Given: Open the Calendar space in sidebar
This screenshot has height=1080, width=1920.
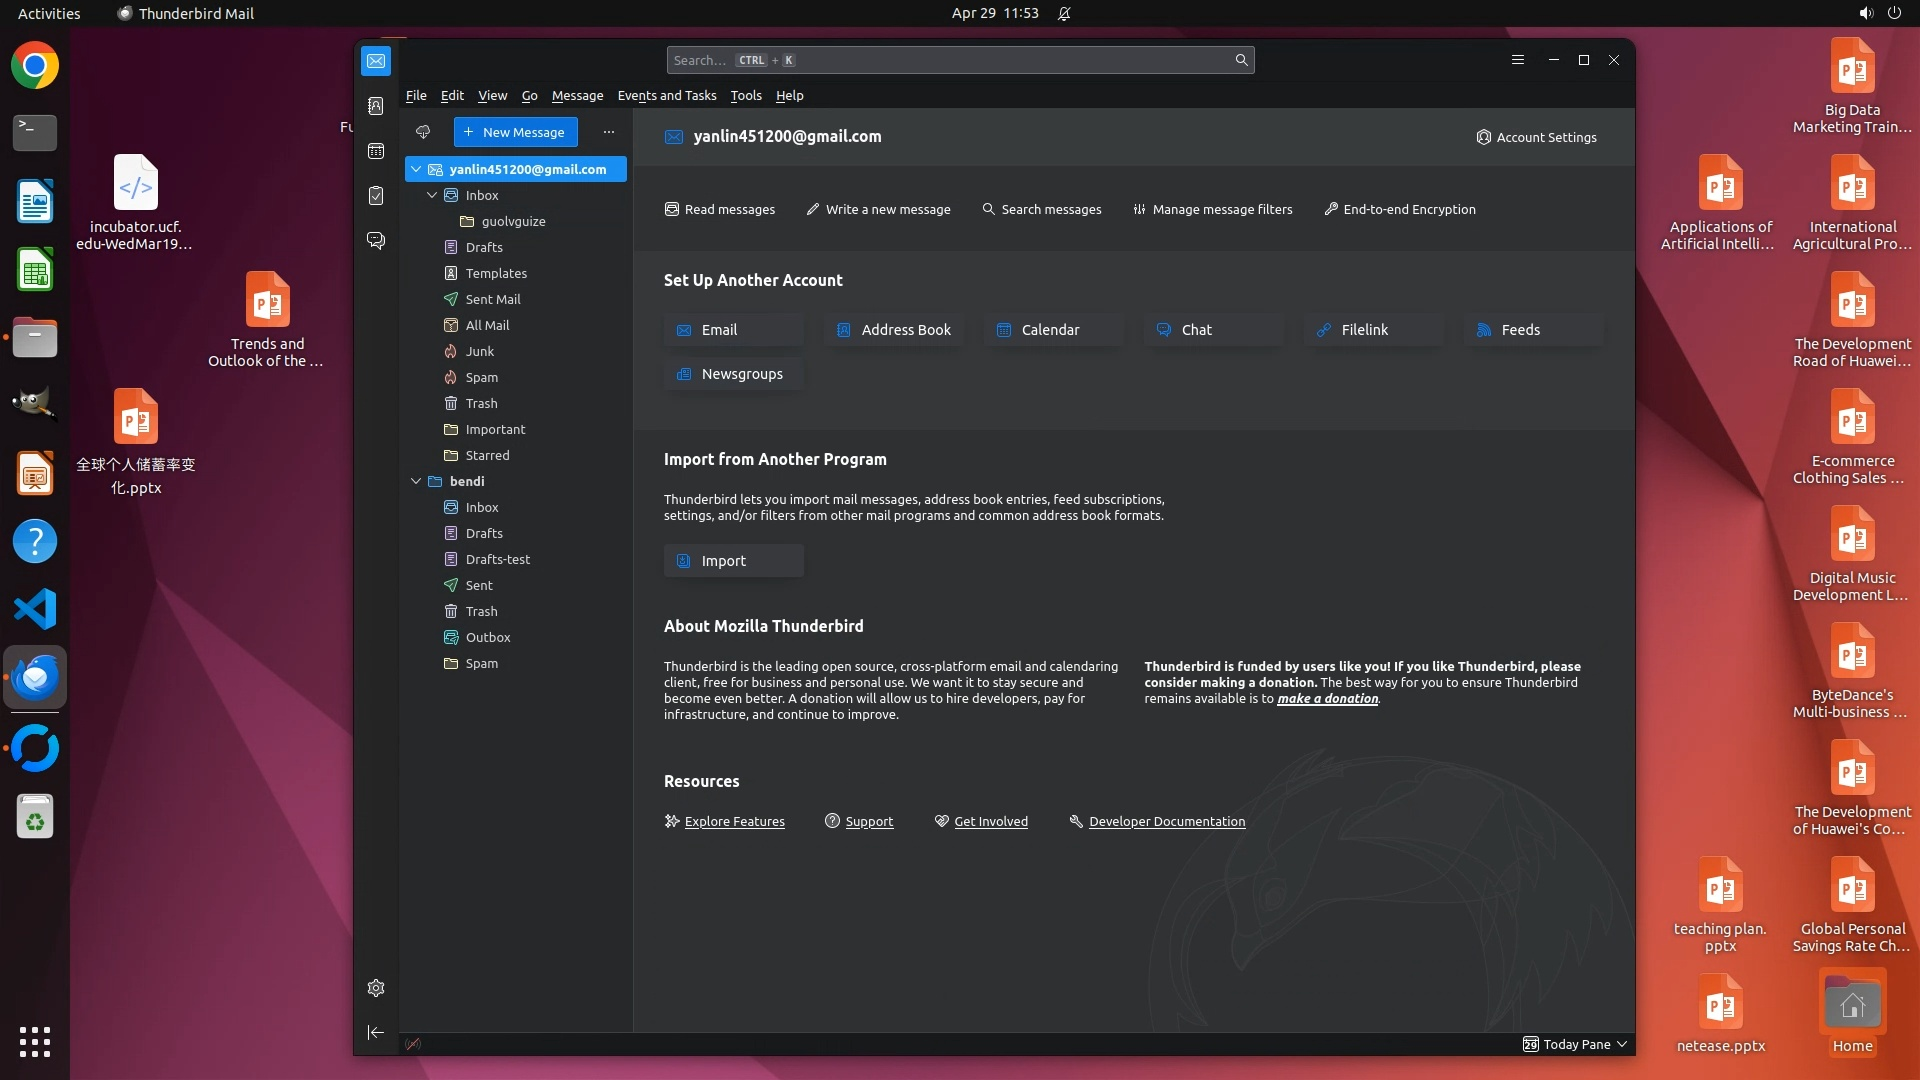Looking at the screenshot, I should (x=376, y=151).
